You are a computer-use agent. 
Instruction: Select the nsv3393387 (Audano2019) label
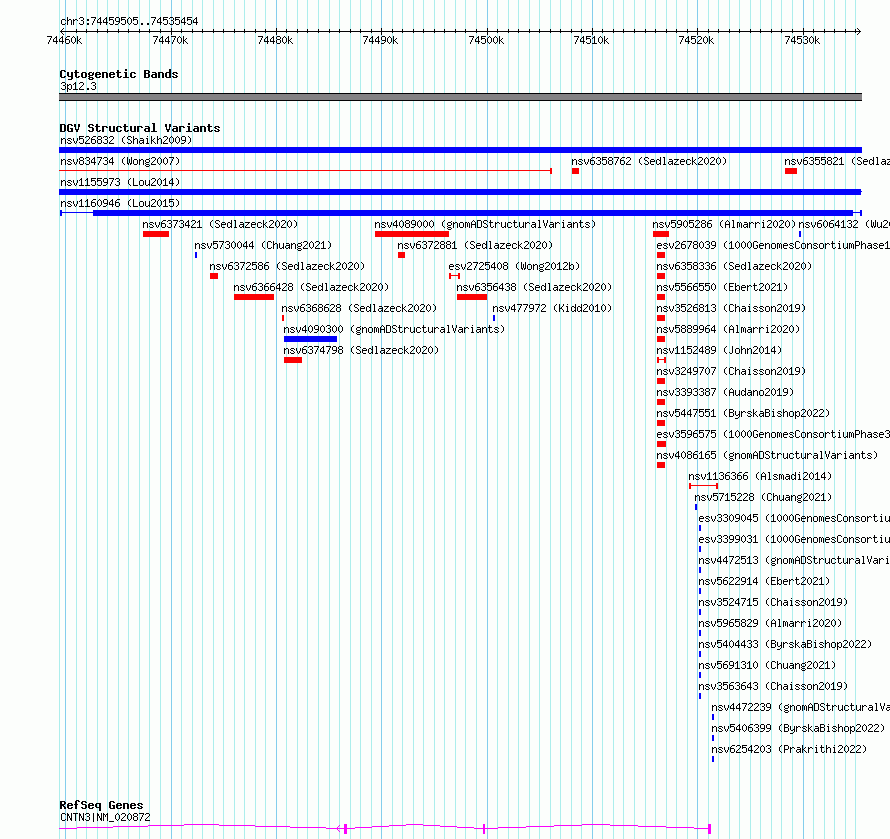pyautogui.click(x=725, y=392)
